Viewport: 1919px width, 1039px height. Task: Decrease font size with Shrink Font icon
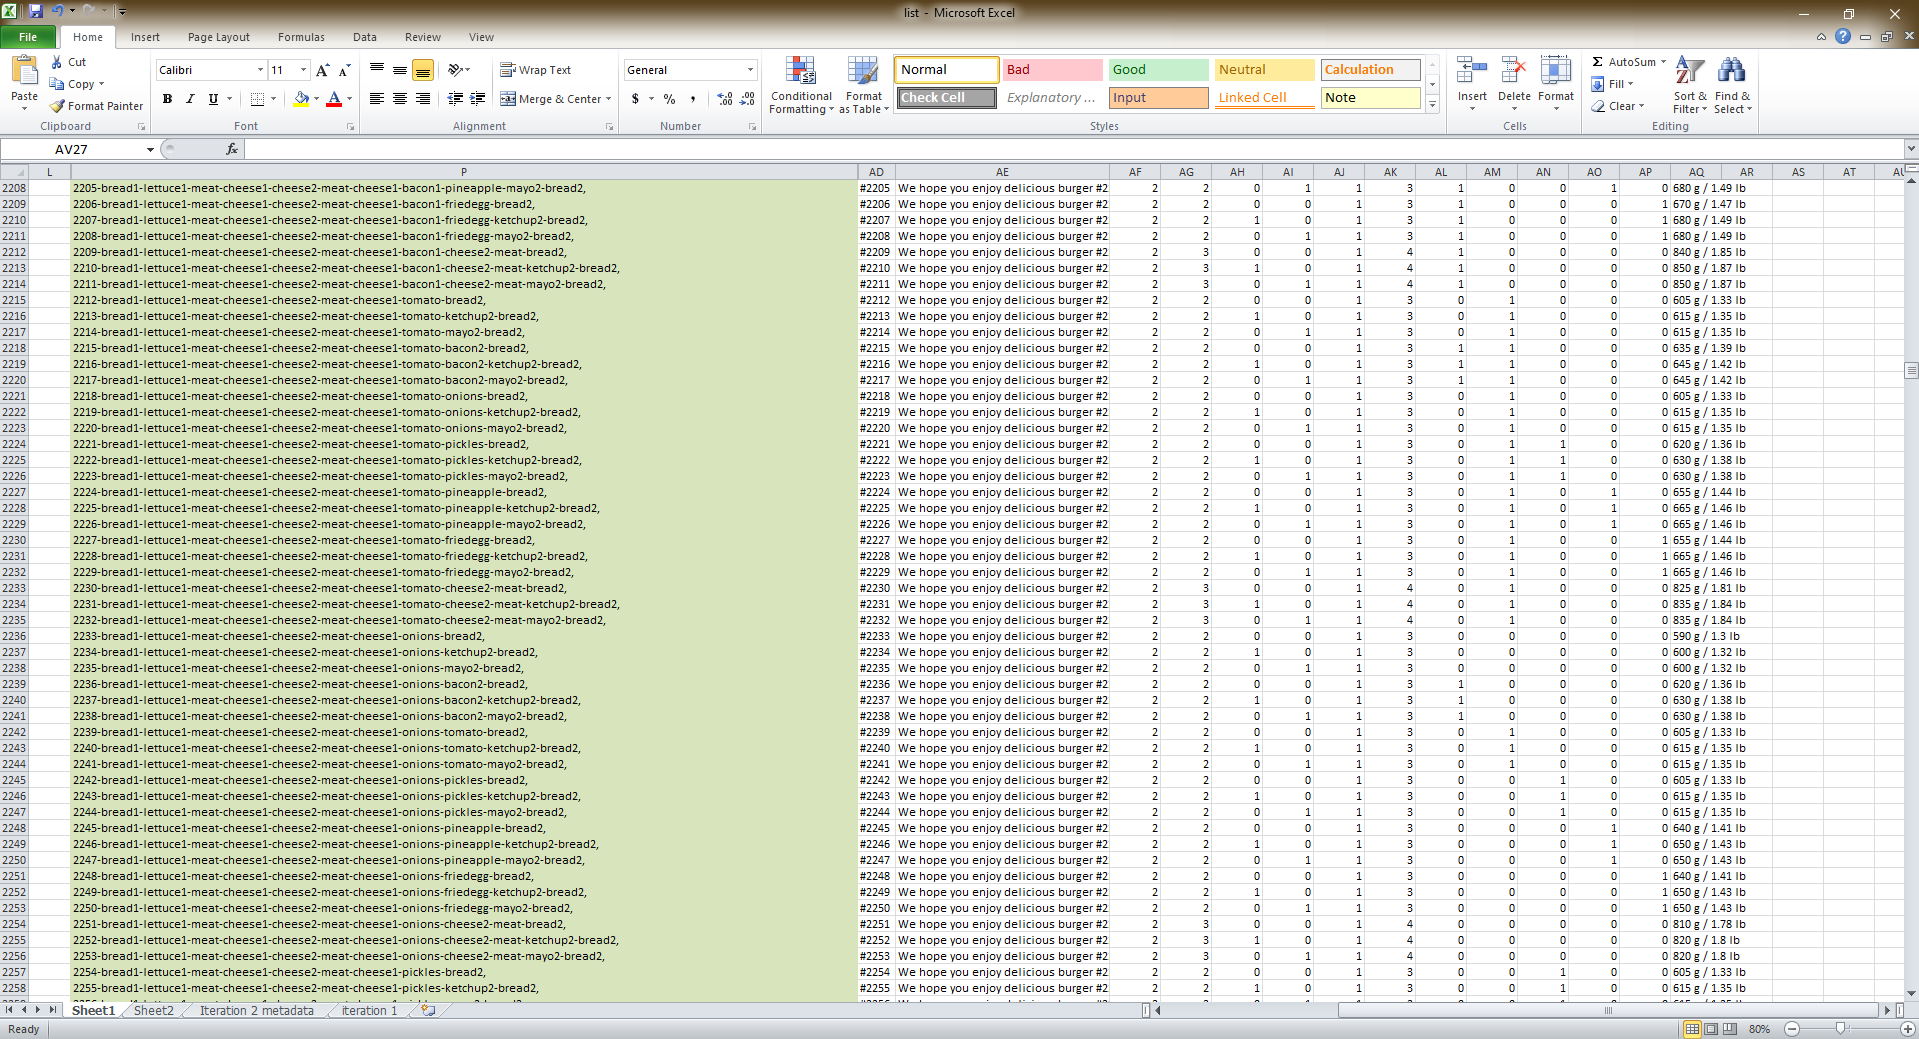(x=344, y=70)
